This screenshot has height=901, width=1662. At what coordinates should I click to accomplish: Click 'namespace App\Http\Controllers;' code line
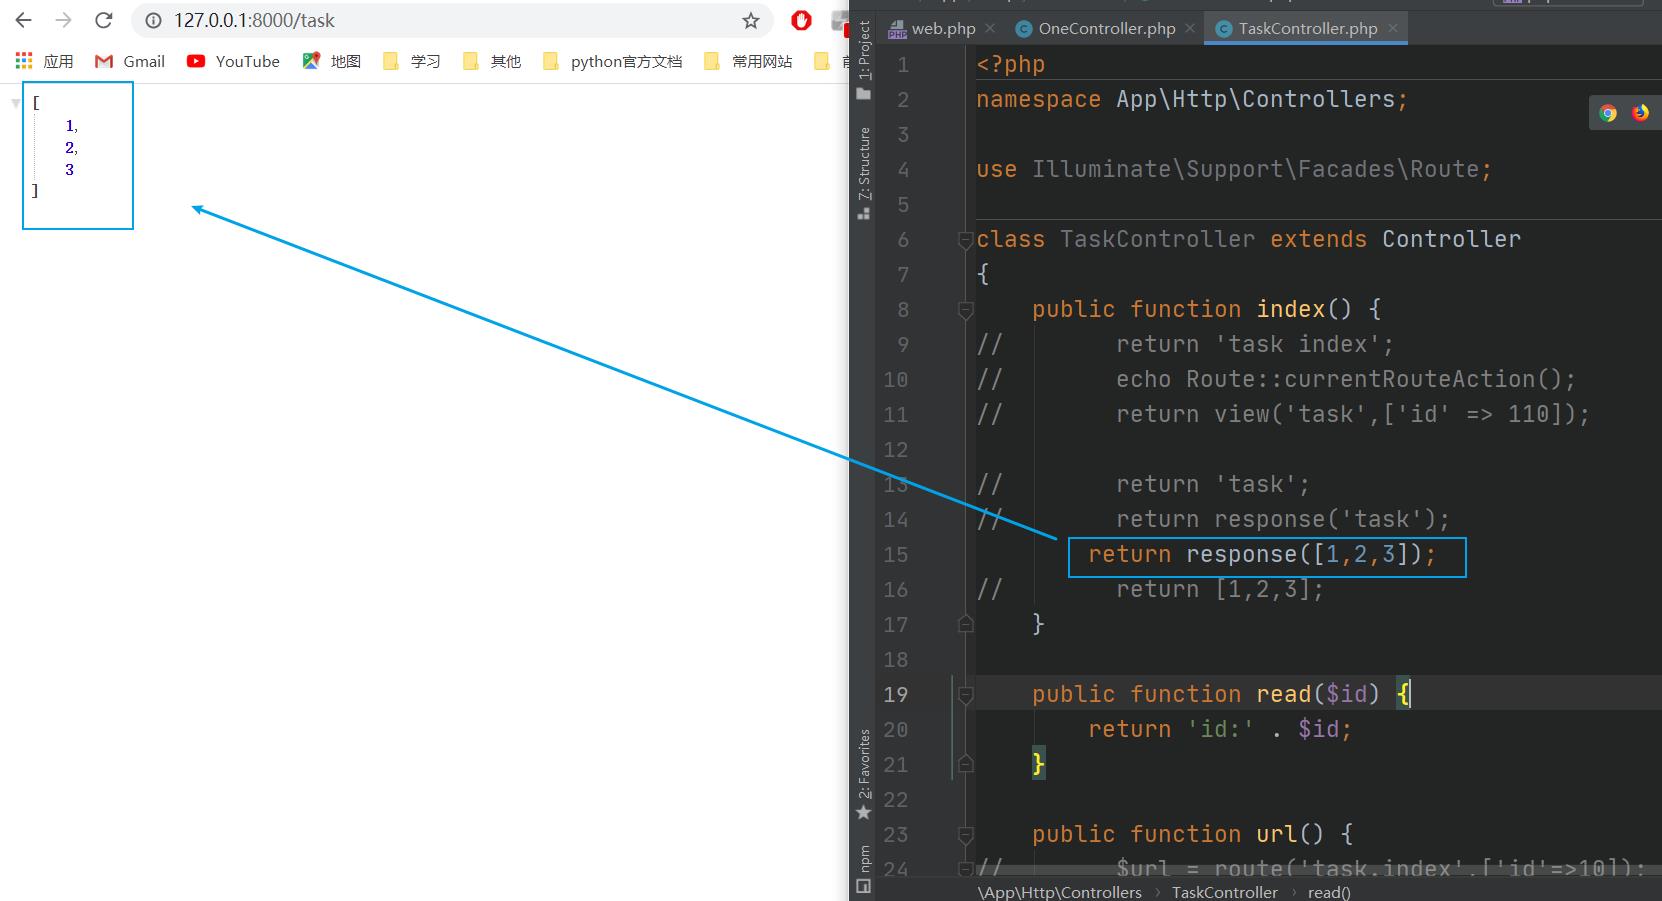tap(1192, 99)
